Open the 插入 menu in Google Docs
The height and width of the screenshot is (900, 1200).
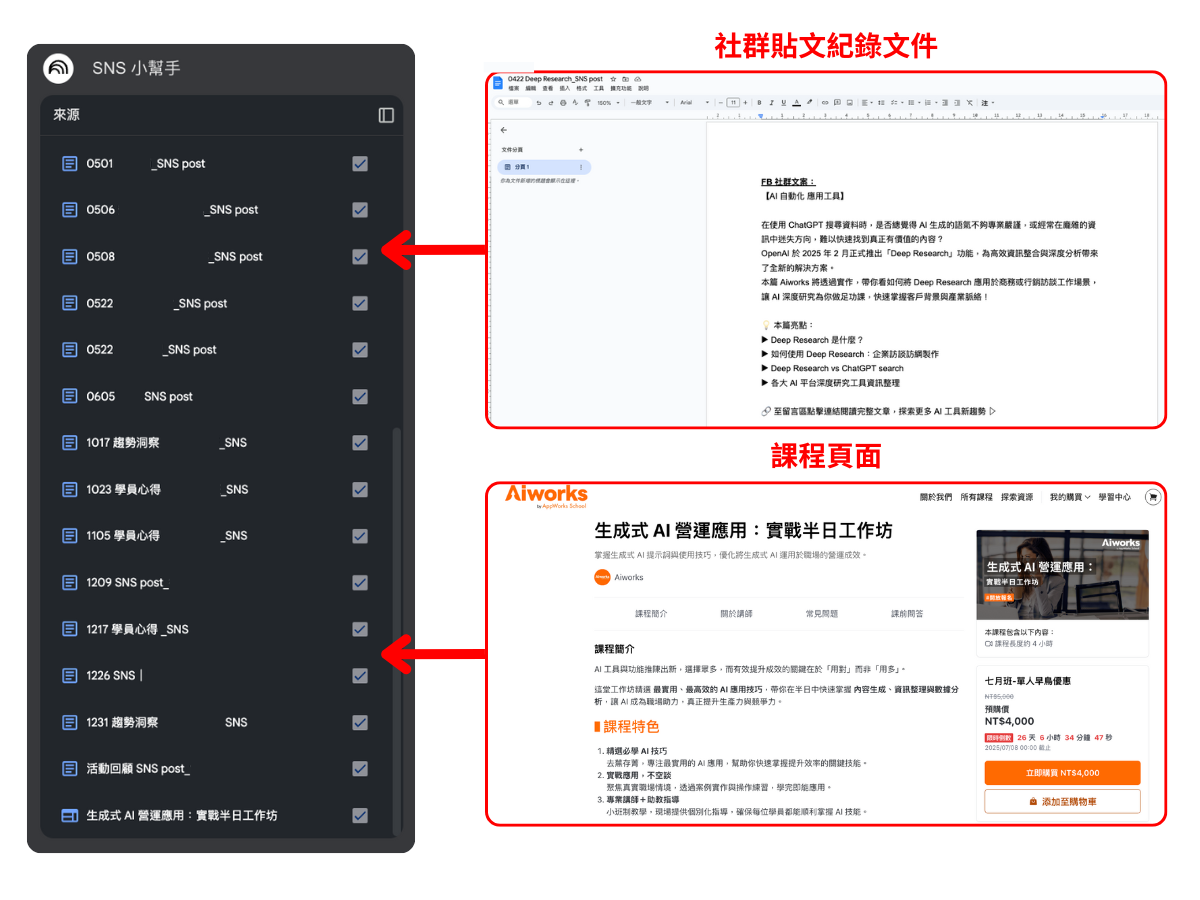564,88
